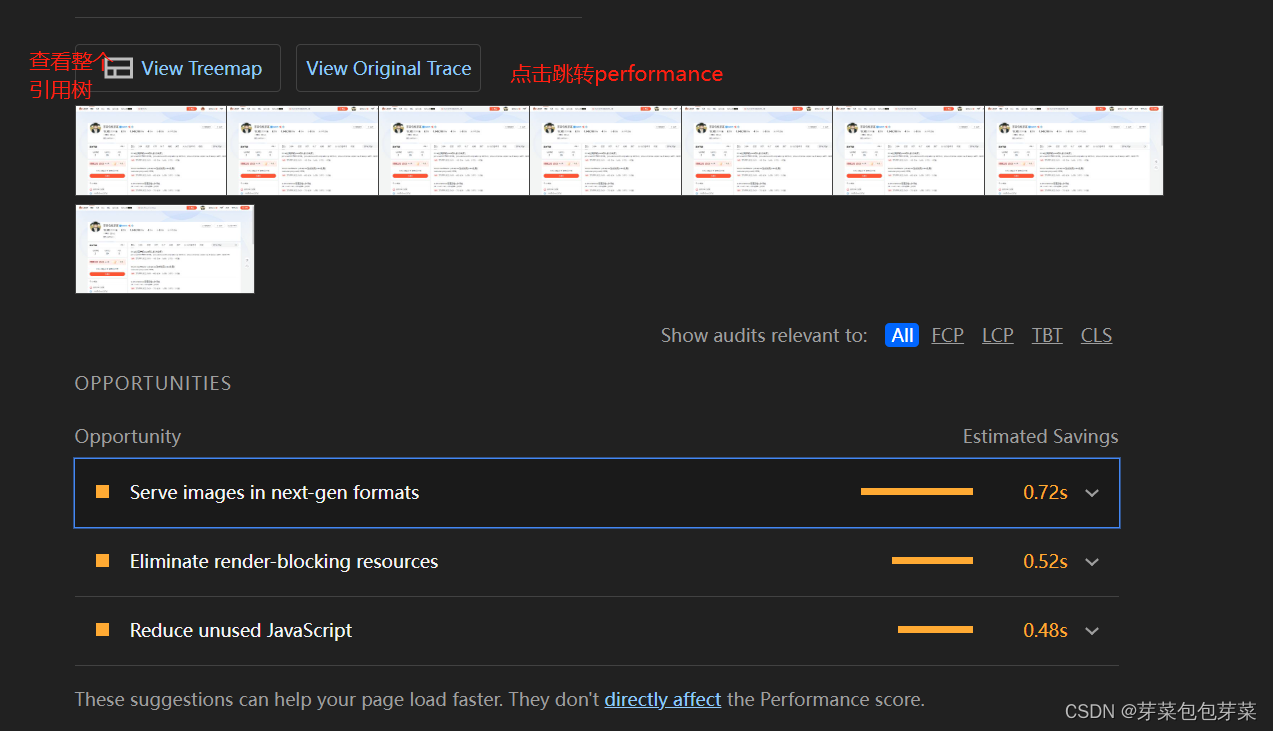Click the treemap grid icon
This screenshot has height=731, width=1273.
pyautogui.click(x=119, y=68)
